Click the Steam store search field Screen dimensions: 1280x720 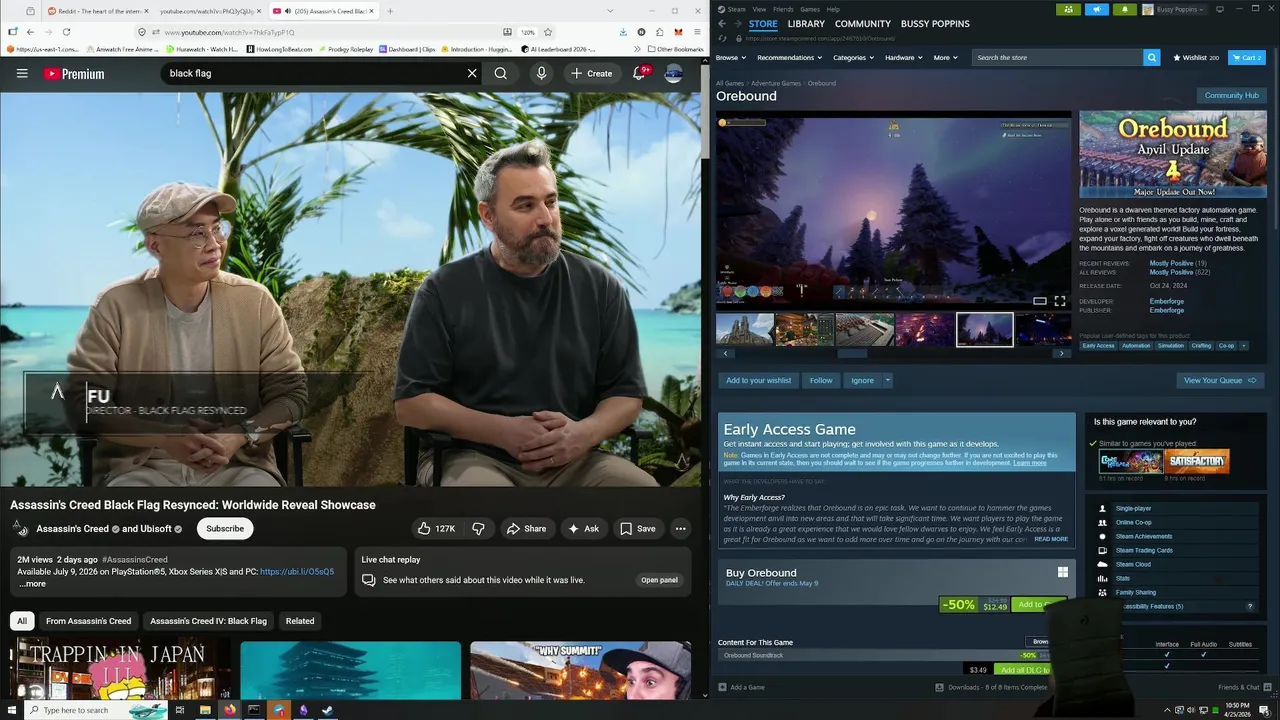tap(1057, 58)
